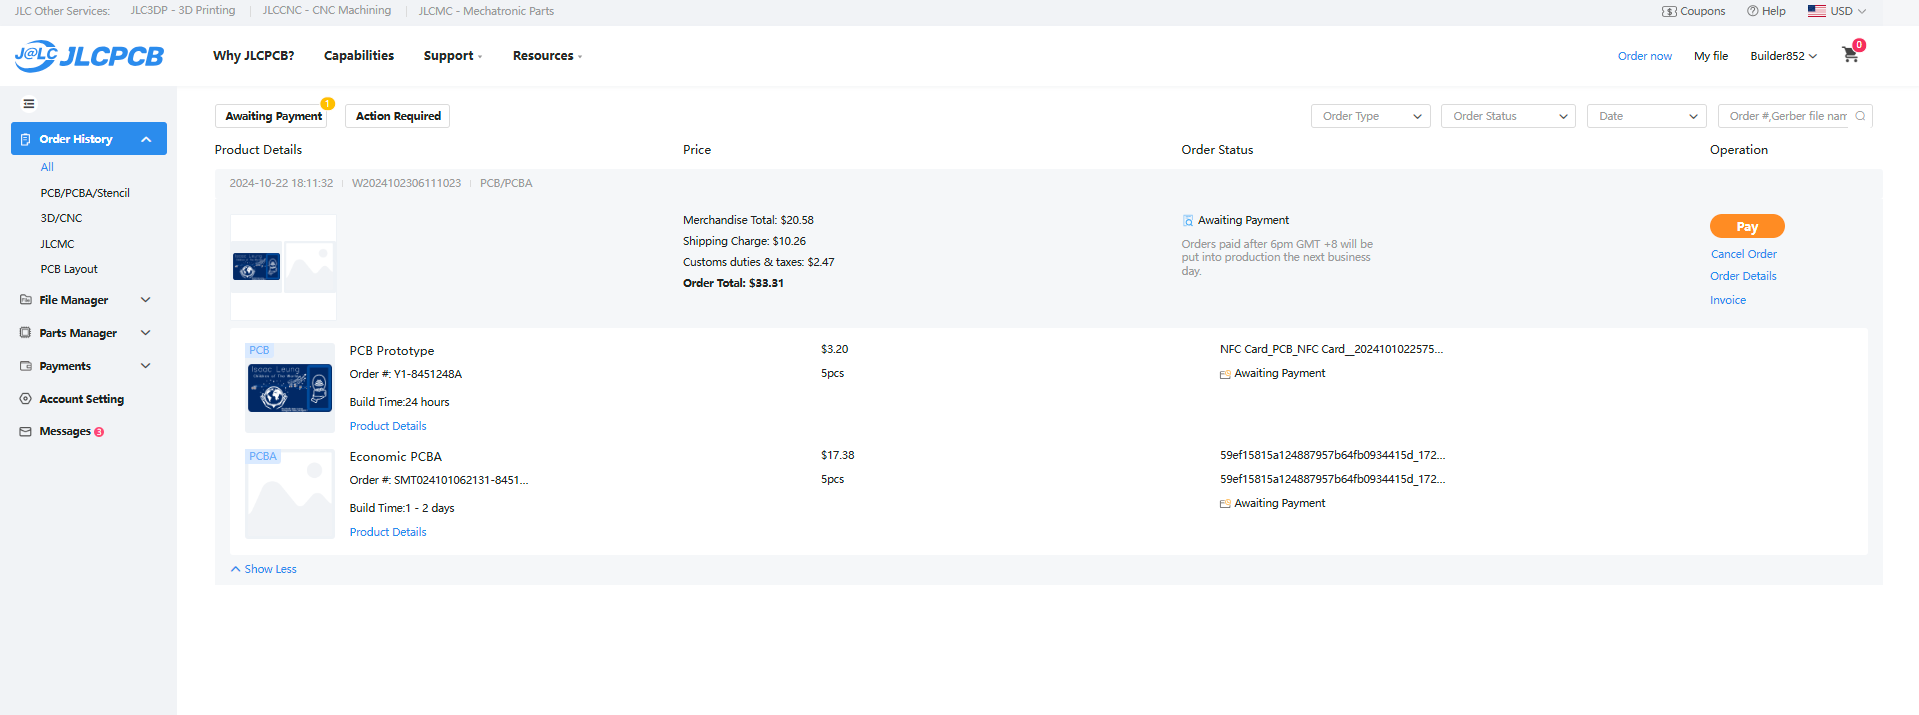Expand the Parts Manager chevron

[146, 333]
